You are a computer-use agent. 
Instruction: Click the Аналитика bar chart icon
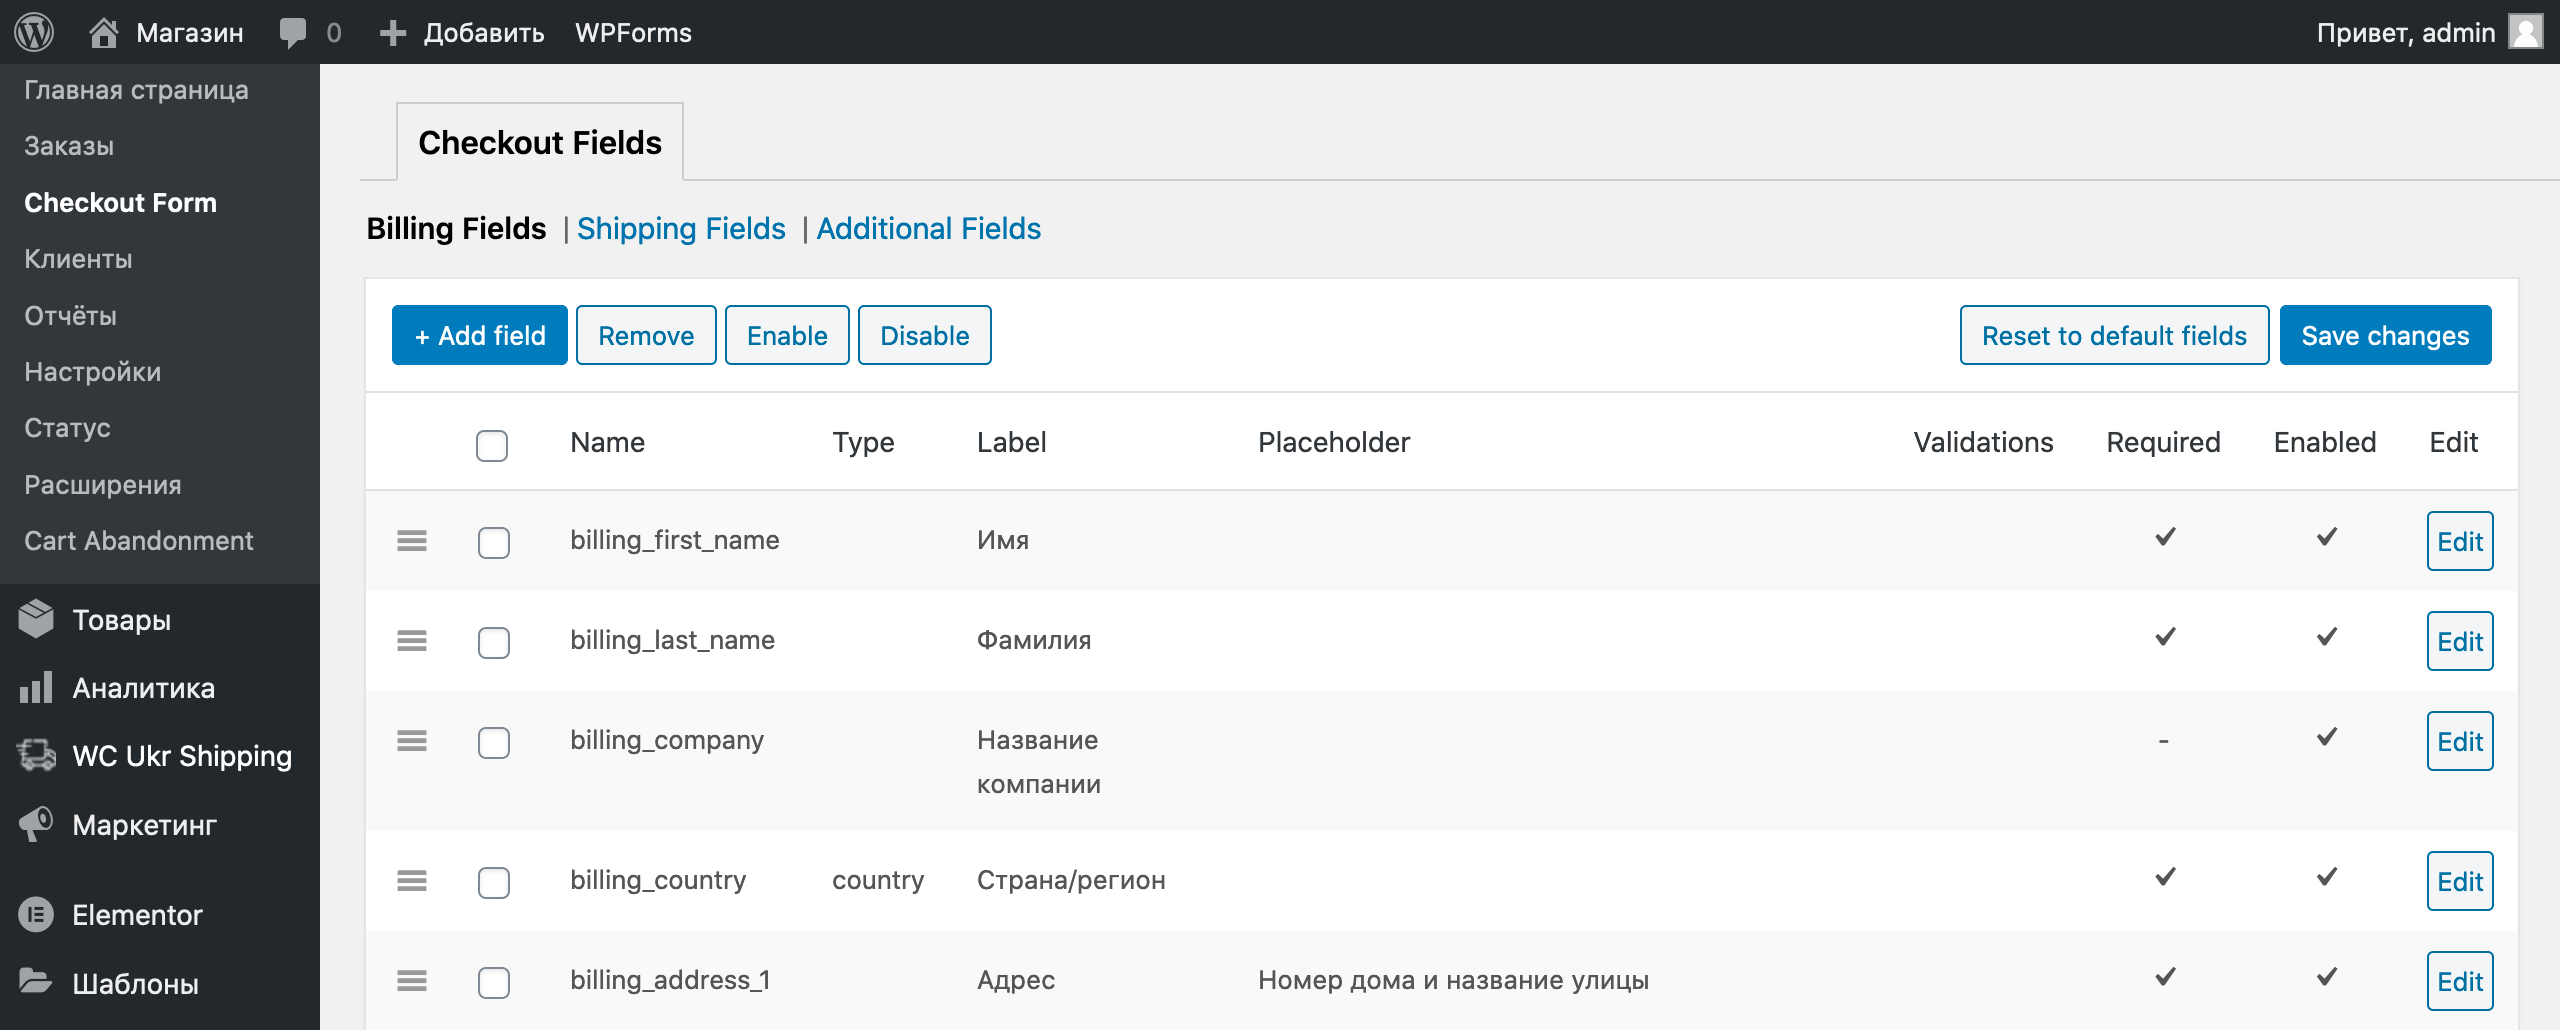coord(36,688)
